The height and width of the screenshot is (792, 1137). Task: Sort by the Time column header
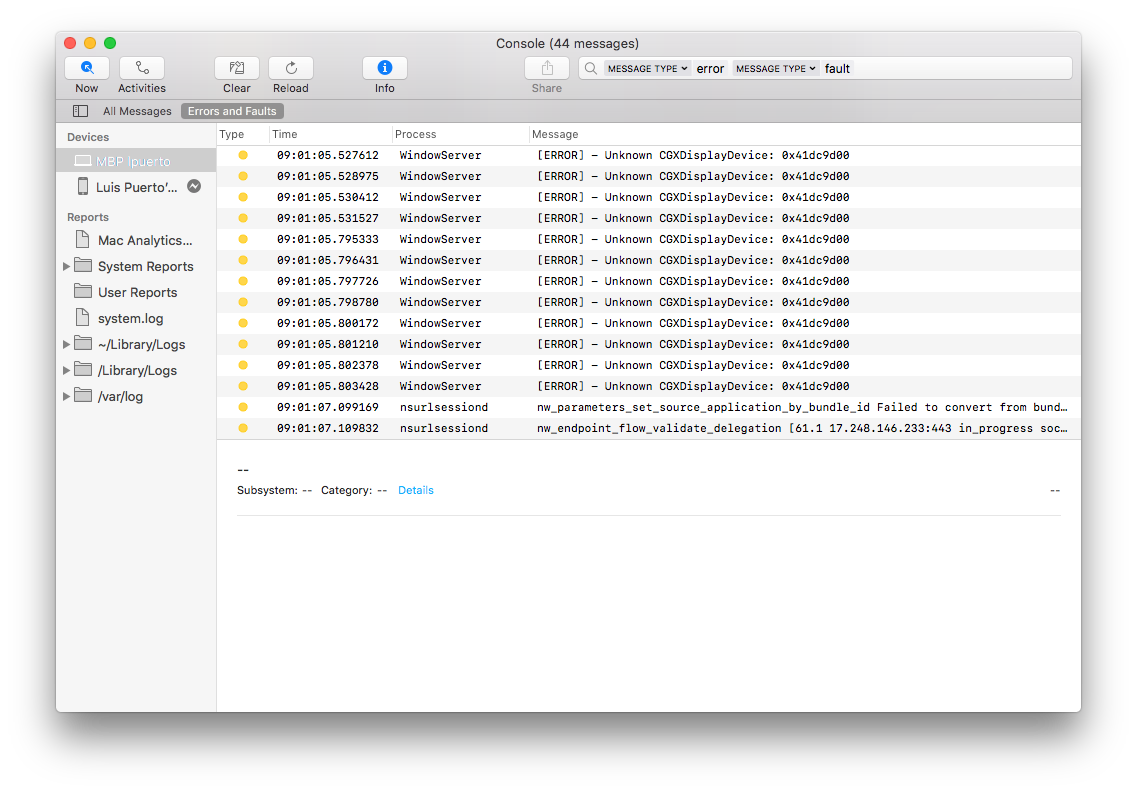[x=330, y=134]
